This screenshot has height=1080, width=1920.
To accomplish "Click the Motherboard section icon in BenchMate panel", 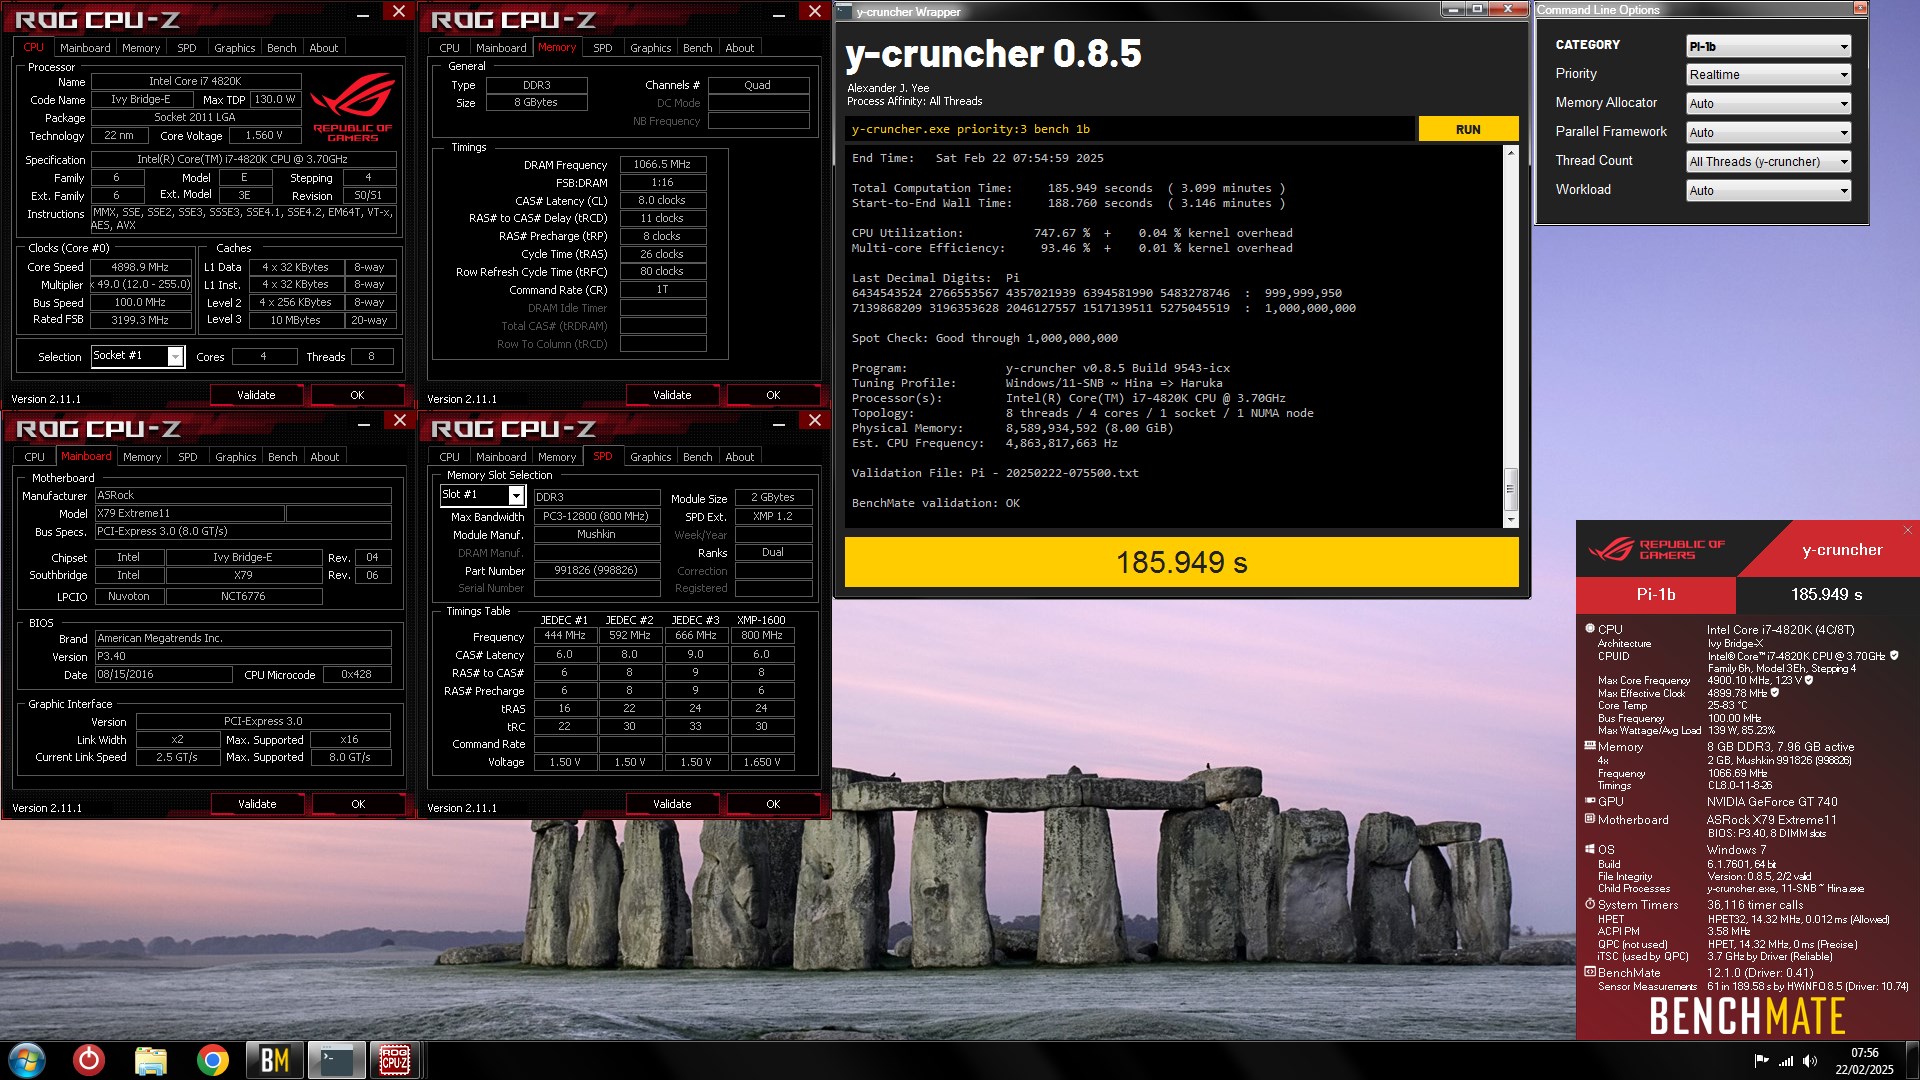I will point(1590,819).
